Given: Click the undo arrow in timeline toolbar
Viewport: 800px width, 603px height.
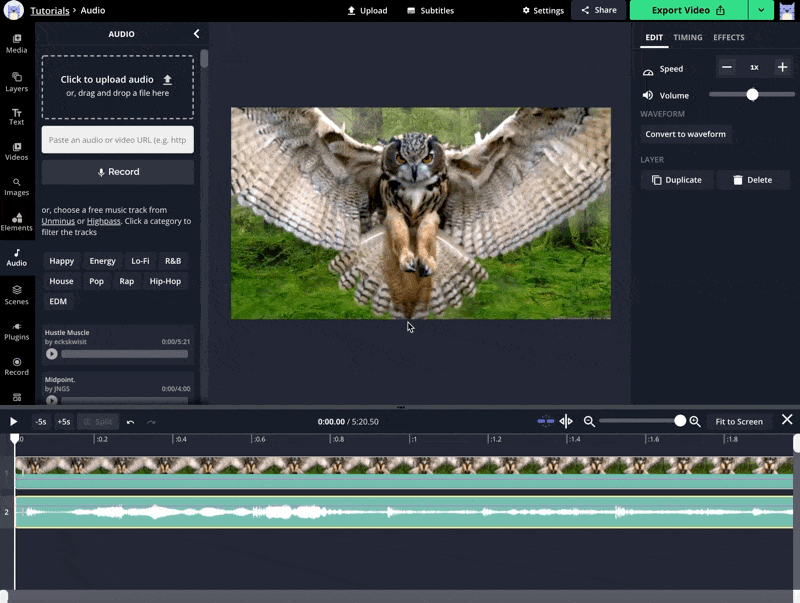Looking at the screenshot, I should click(x=130, y=422).
